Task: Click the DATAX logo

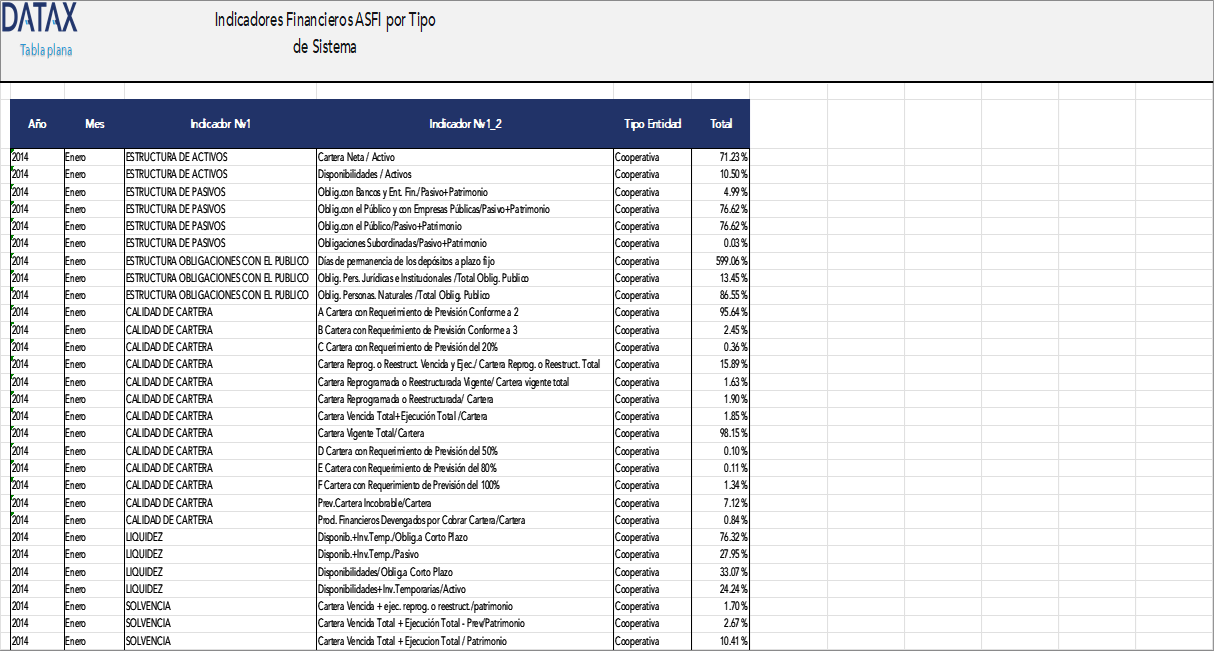Action: pyautogui.click(x=42, y=17)
